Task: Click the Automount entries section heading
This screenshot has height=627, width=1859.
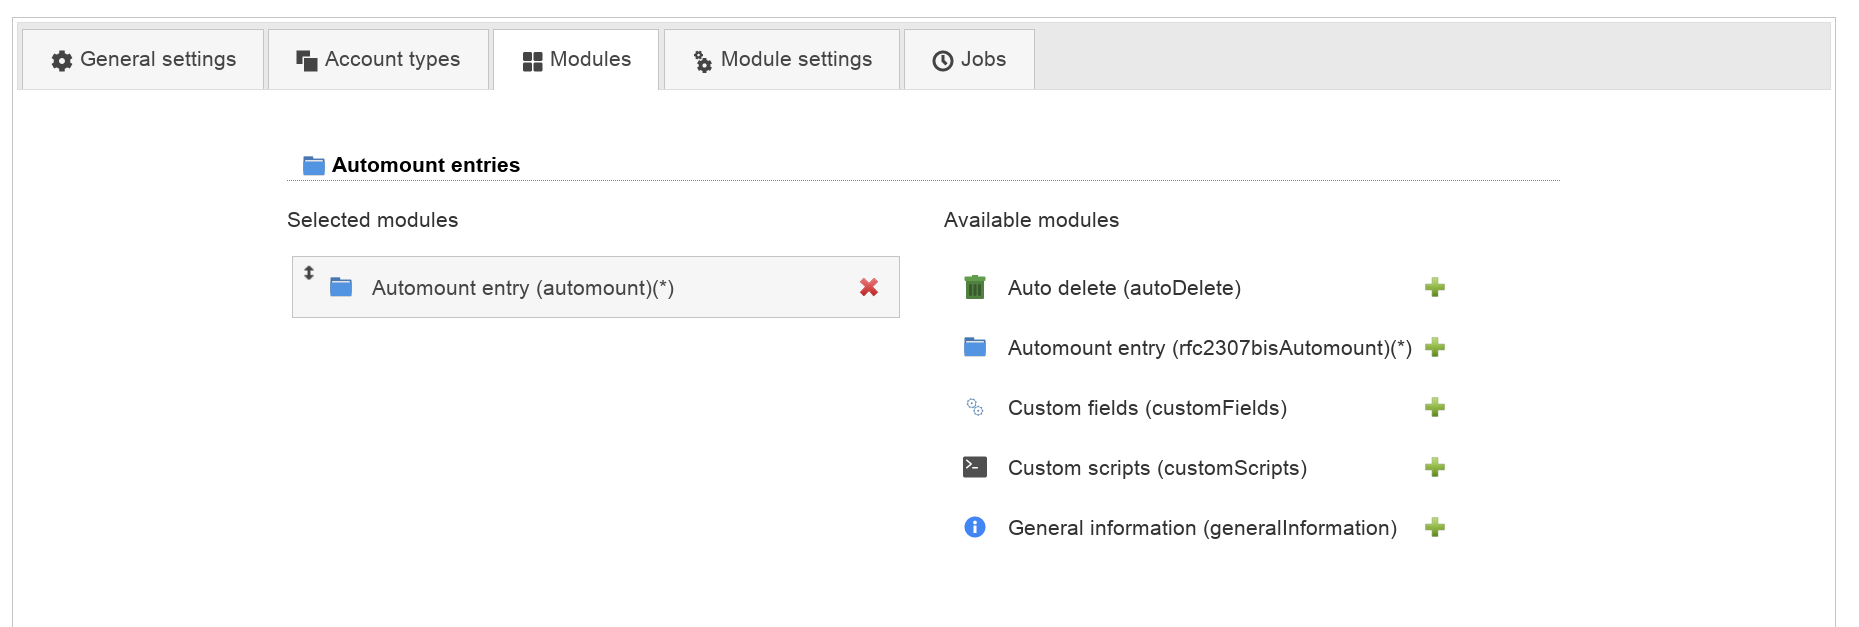Action: point(425,165)
